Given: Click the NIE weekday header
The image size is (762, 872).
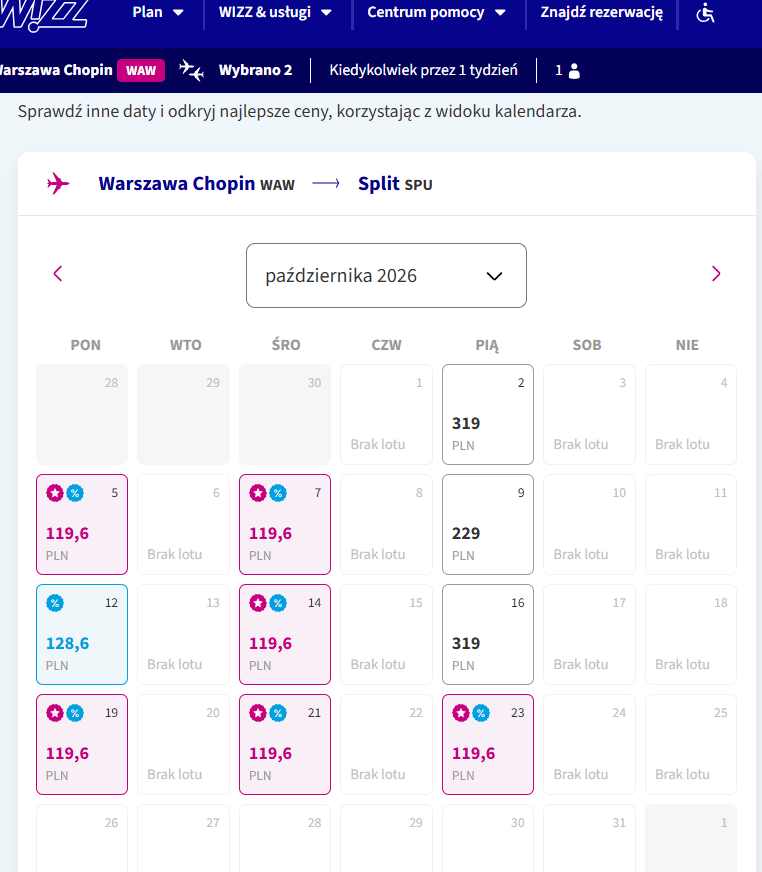Looking at the screenshot, I should coord(687,345).
